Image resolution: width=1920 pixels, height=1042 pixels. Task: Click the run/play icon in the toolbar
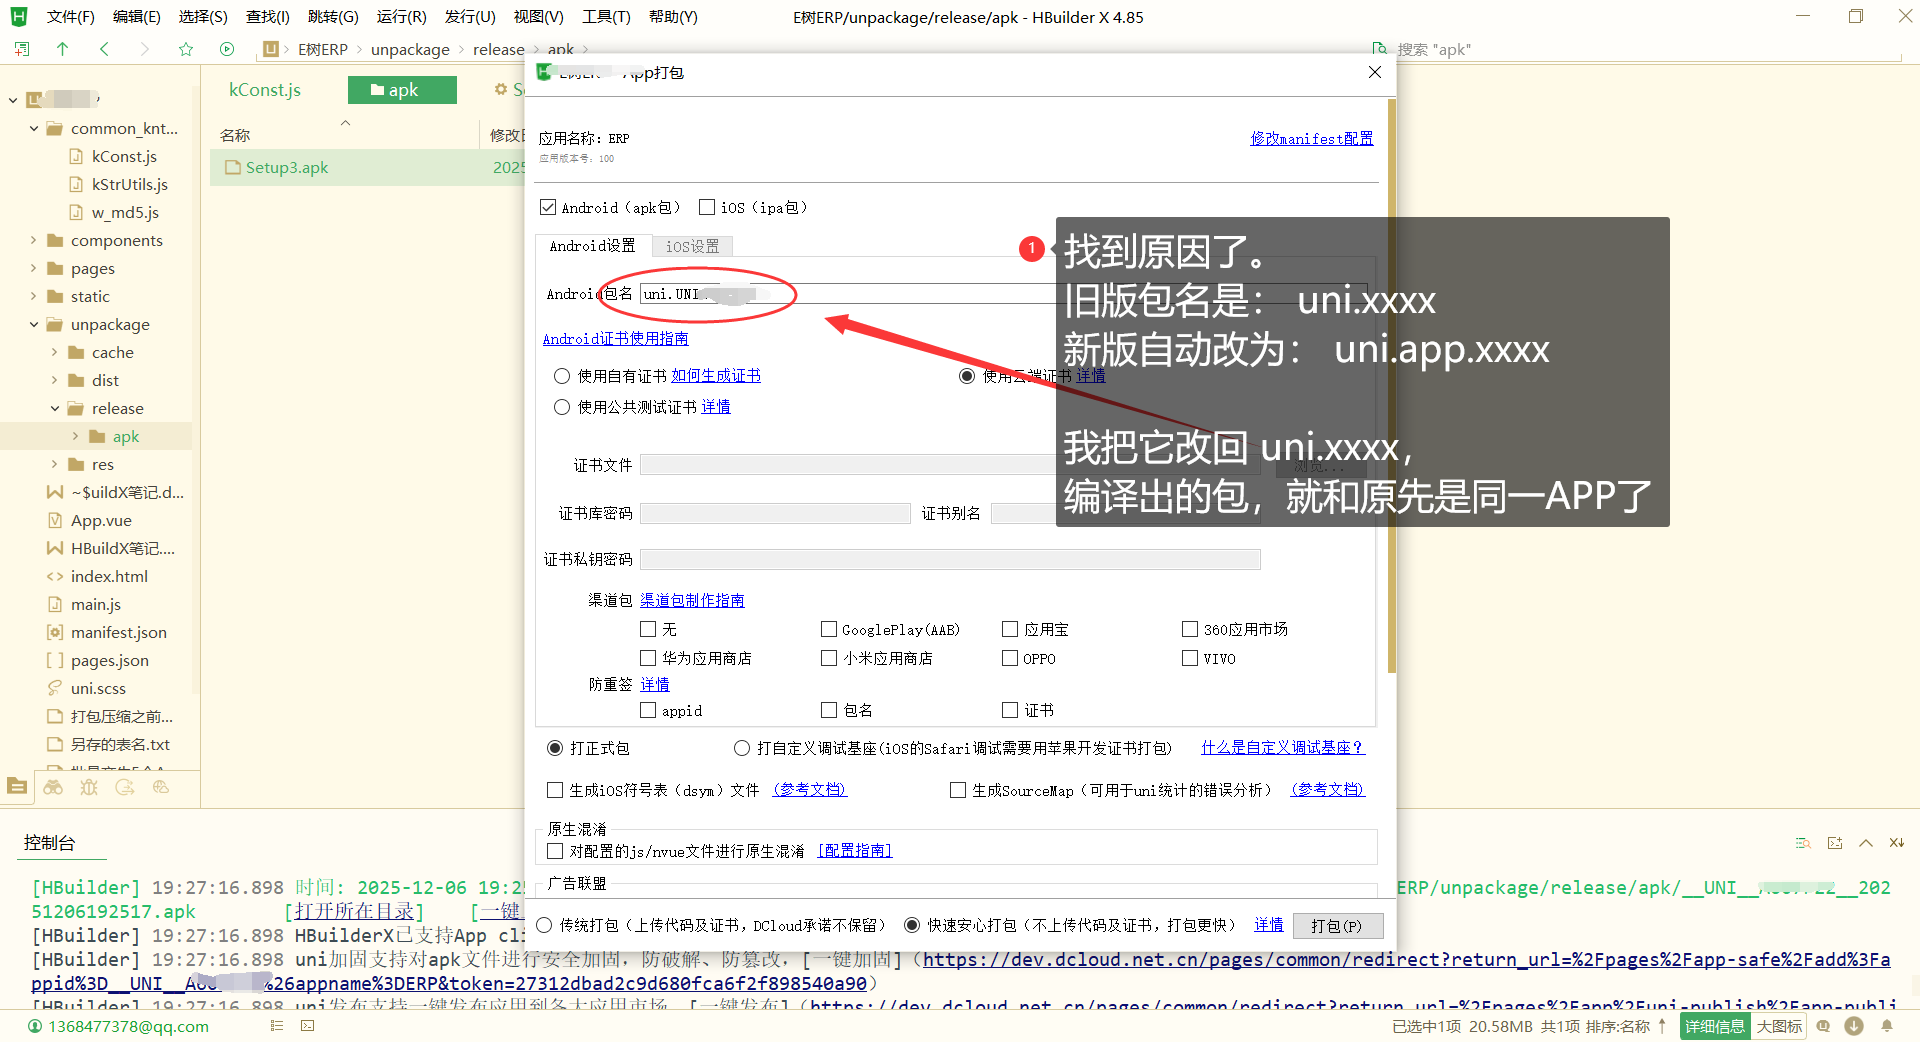point(227,49)
